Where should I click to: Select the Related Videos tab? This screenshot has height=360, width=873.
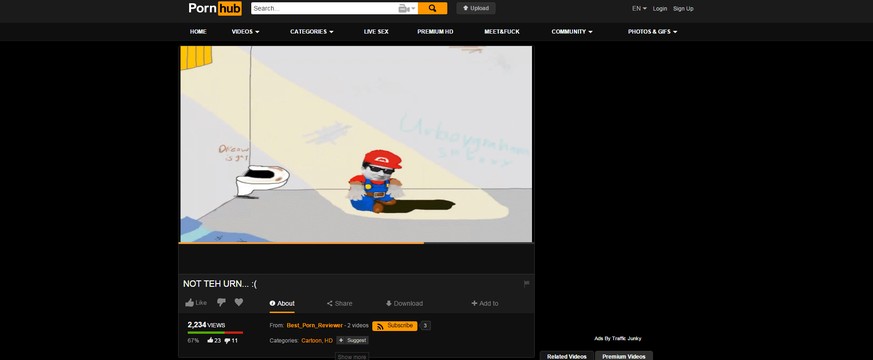point(567,356)
